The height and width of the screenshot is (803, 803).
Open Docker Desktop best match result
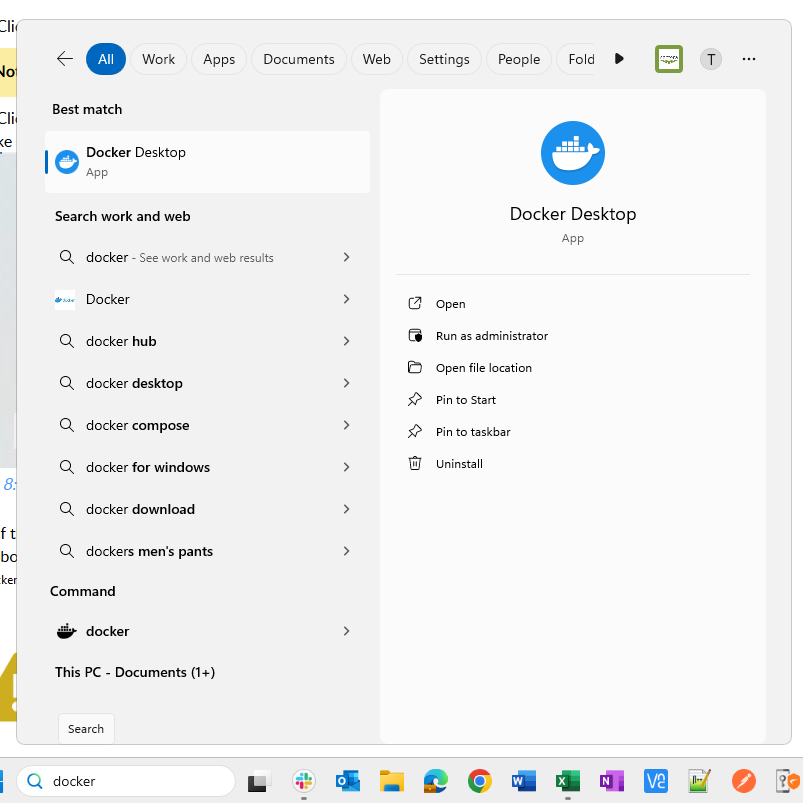pyautogui.click(x=207, y=162)
